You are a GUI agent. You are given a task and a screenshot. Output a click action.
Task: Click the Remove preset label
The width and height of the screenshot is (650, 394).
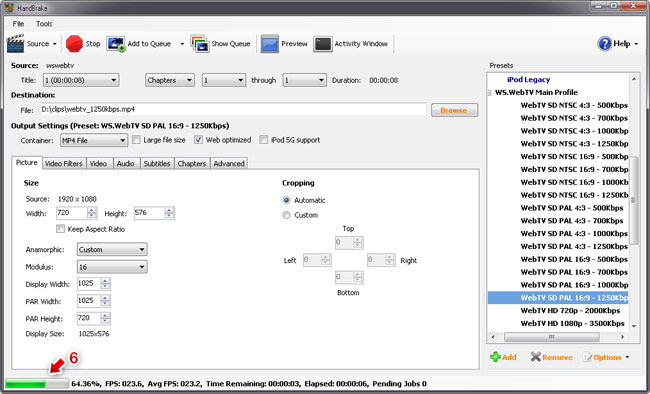click(x=557, y=358)
